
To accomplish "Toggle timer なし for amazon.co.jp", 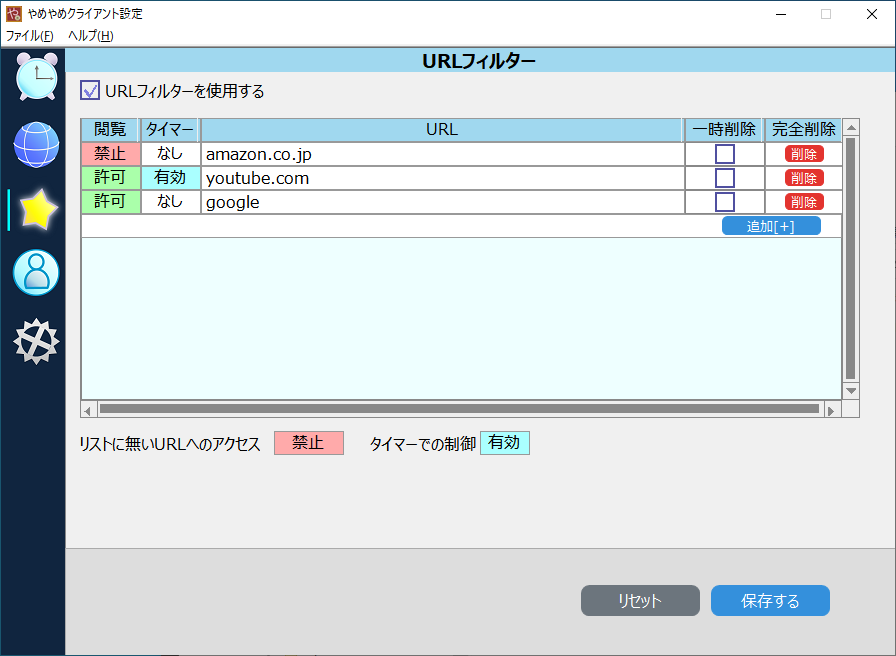I will (x=170, y=154).
